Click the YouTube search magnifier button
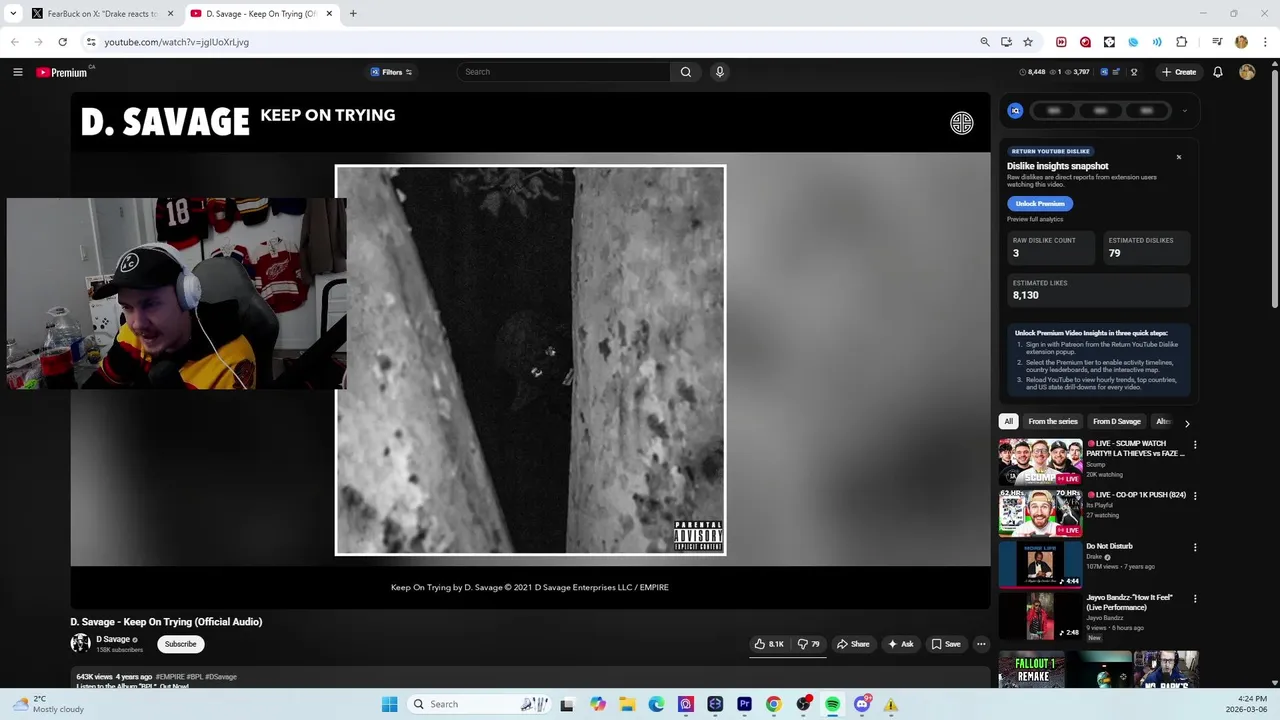 (x=686, y=72)
